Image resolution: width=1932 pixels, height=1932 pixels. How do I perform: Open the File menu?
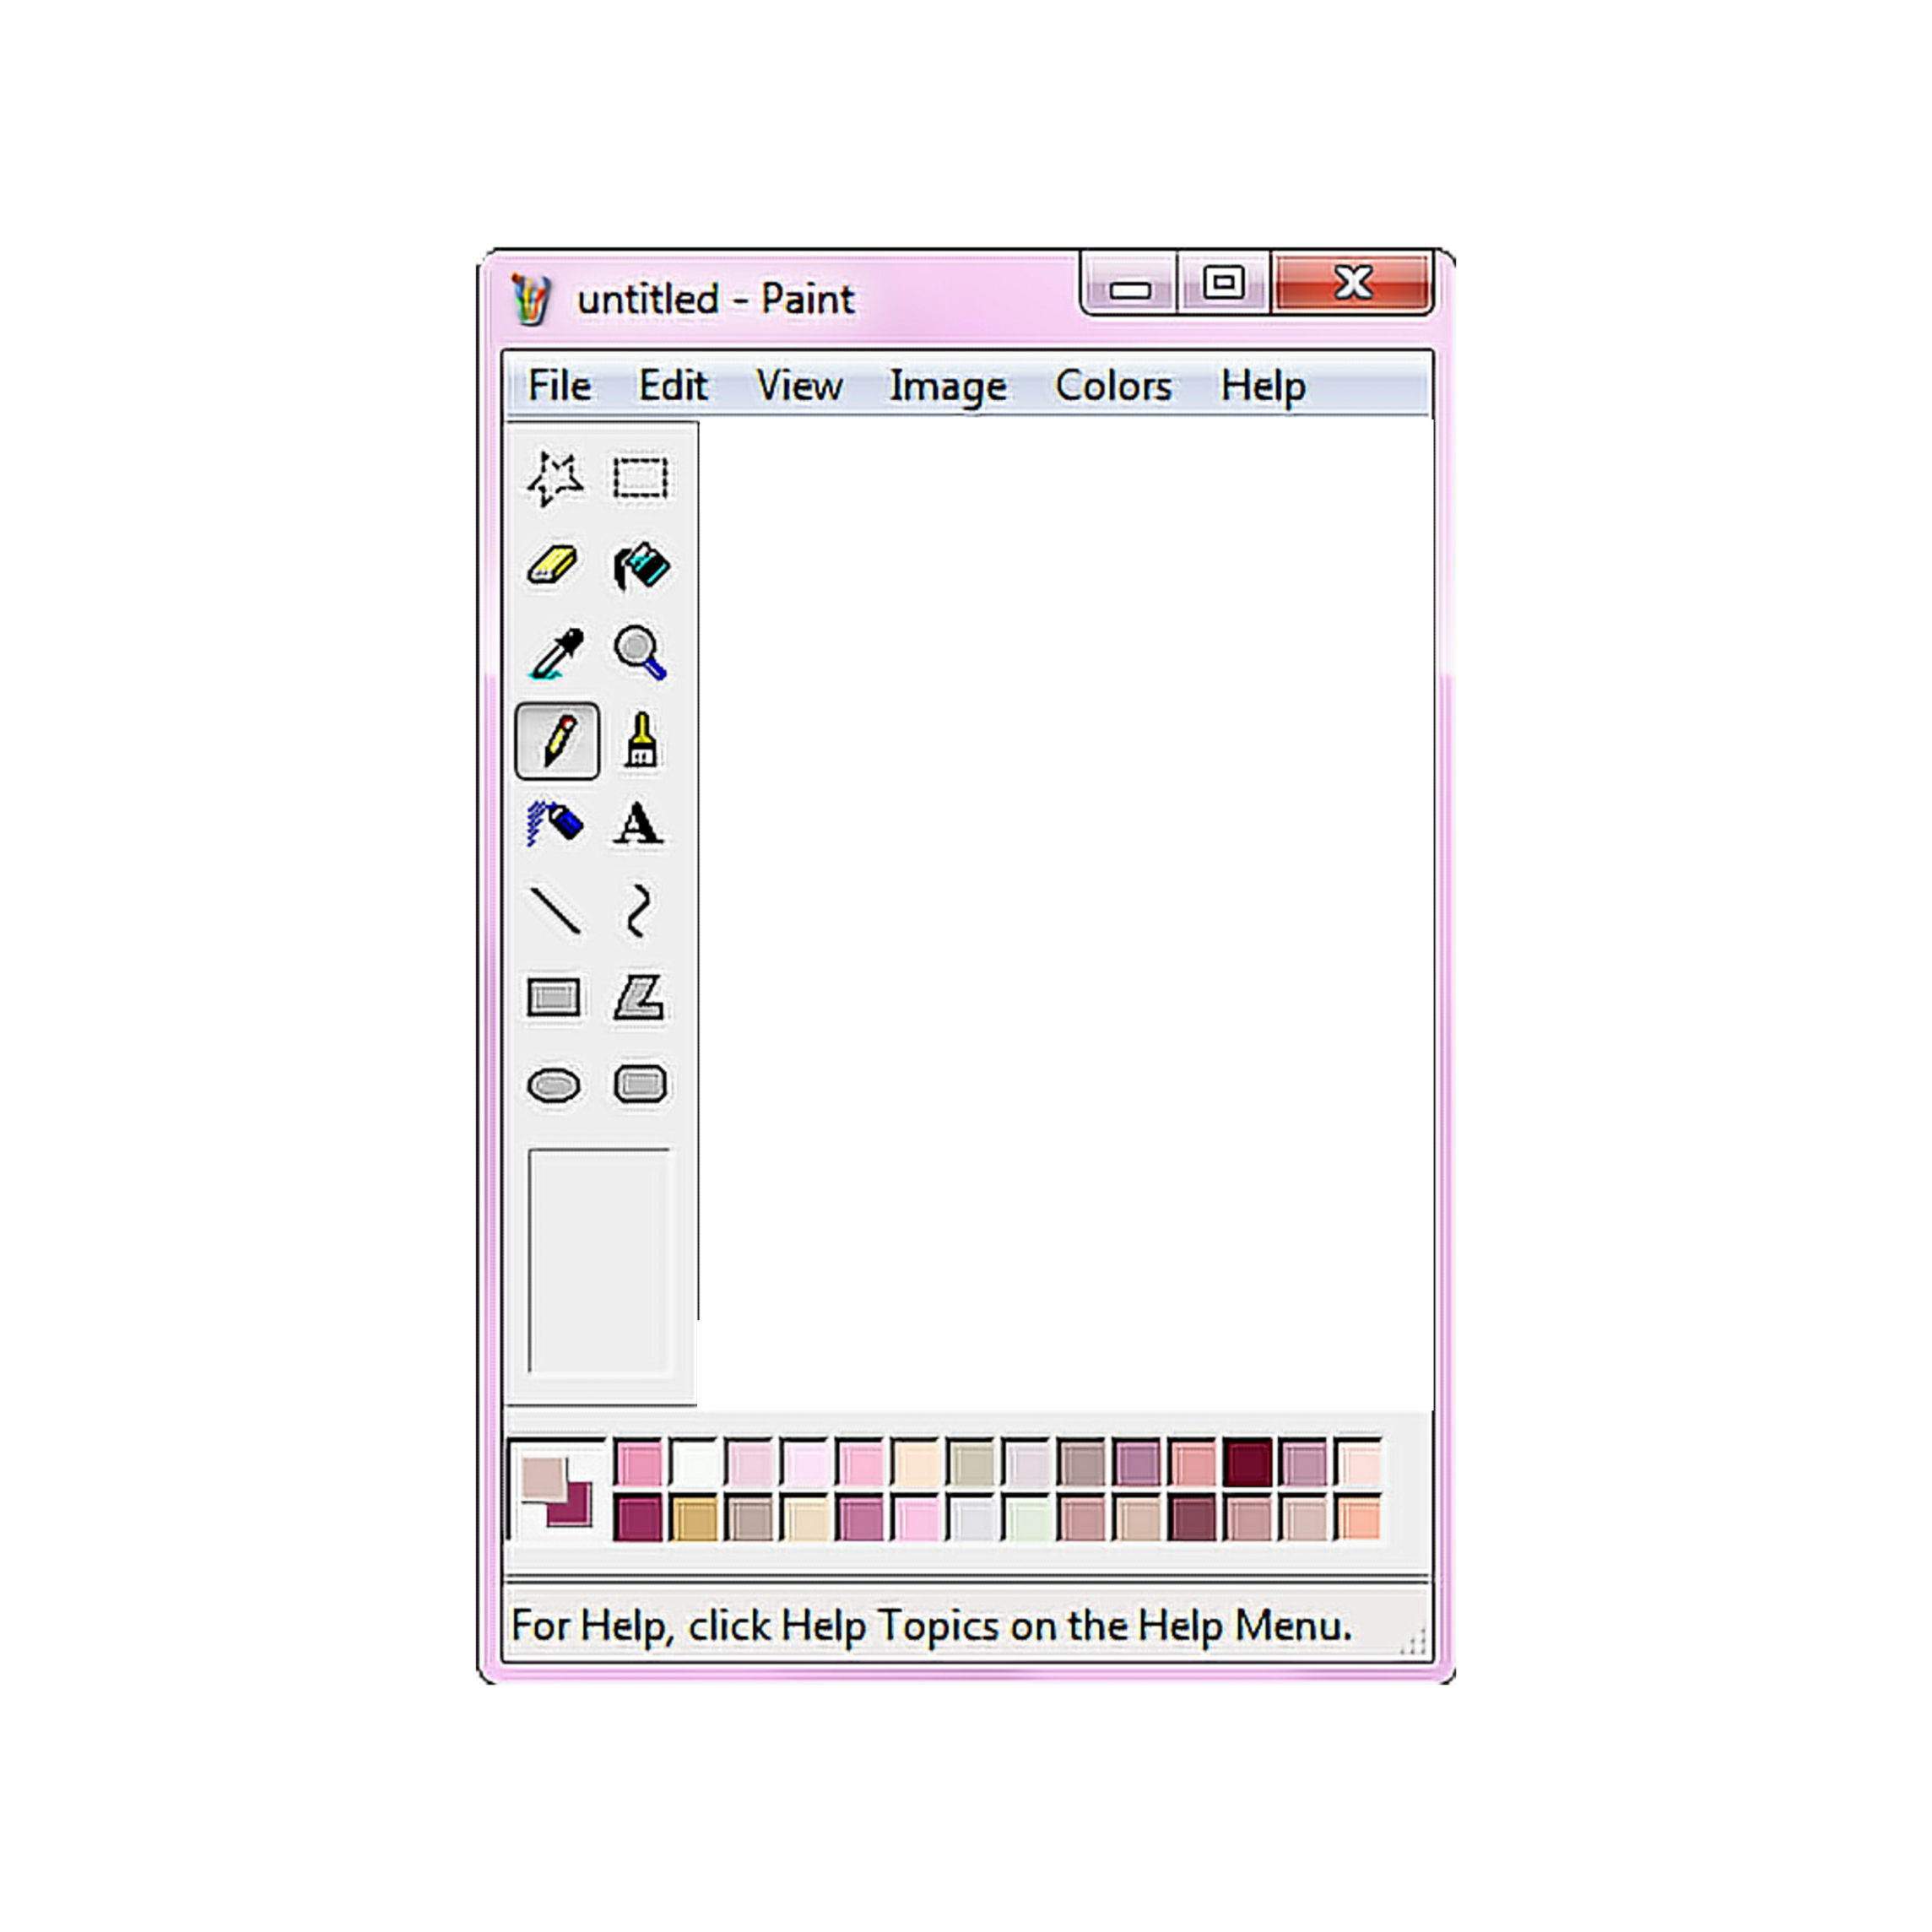point(559,386)
